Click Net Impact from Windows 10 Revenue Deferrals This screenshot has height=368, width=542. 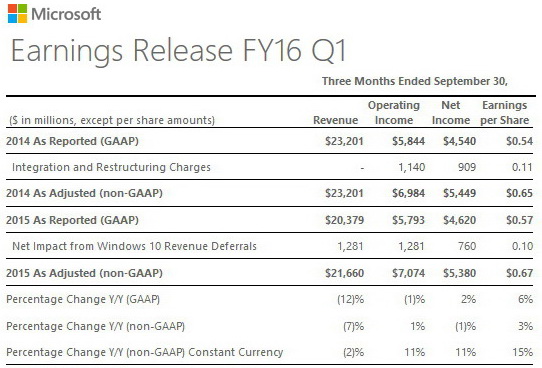134,246
